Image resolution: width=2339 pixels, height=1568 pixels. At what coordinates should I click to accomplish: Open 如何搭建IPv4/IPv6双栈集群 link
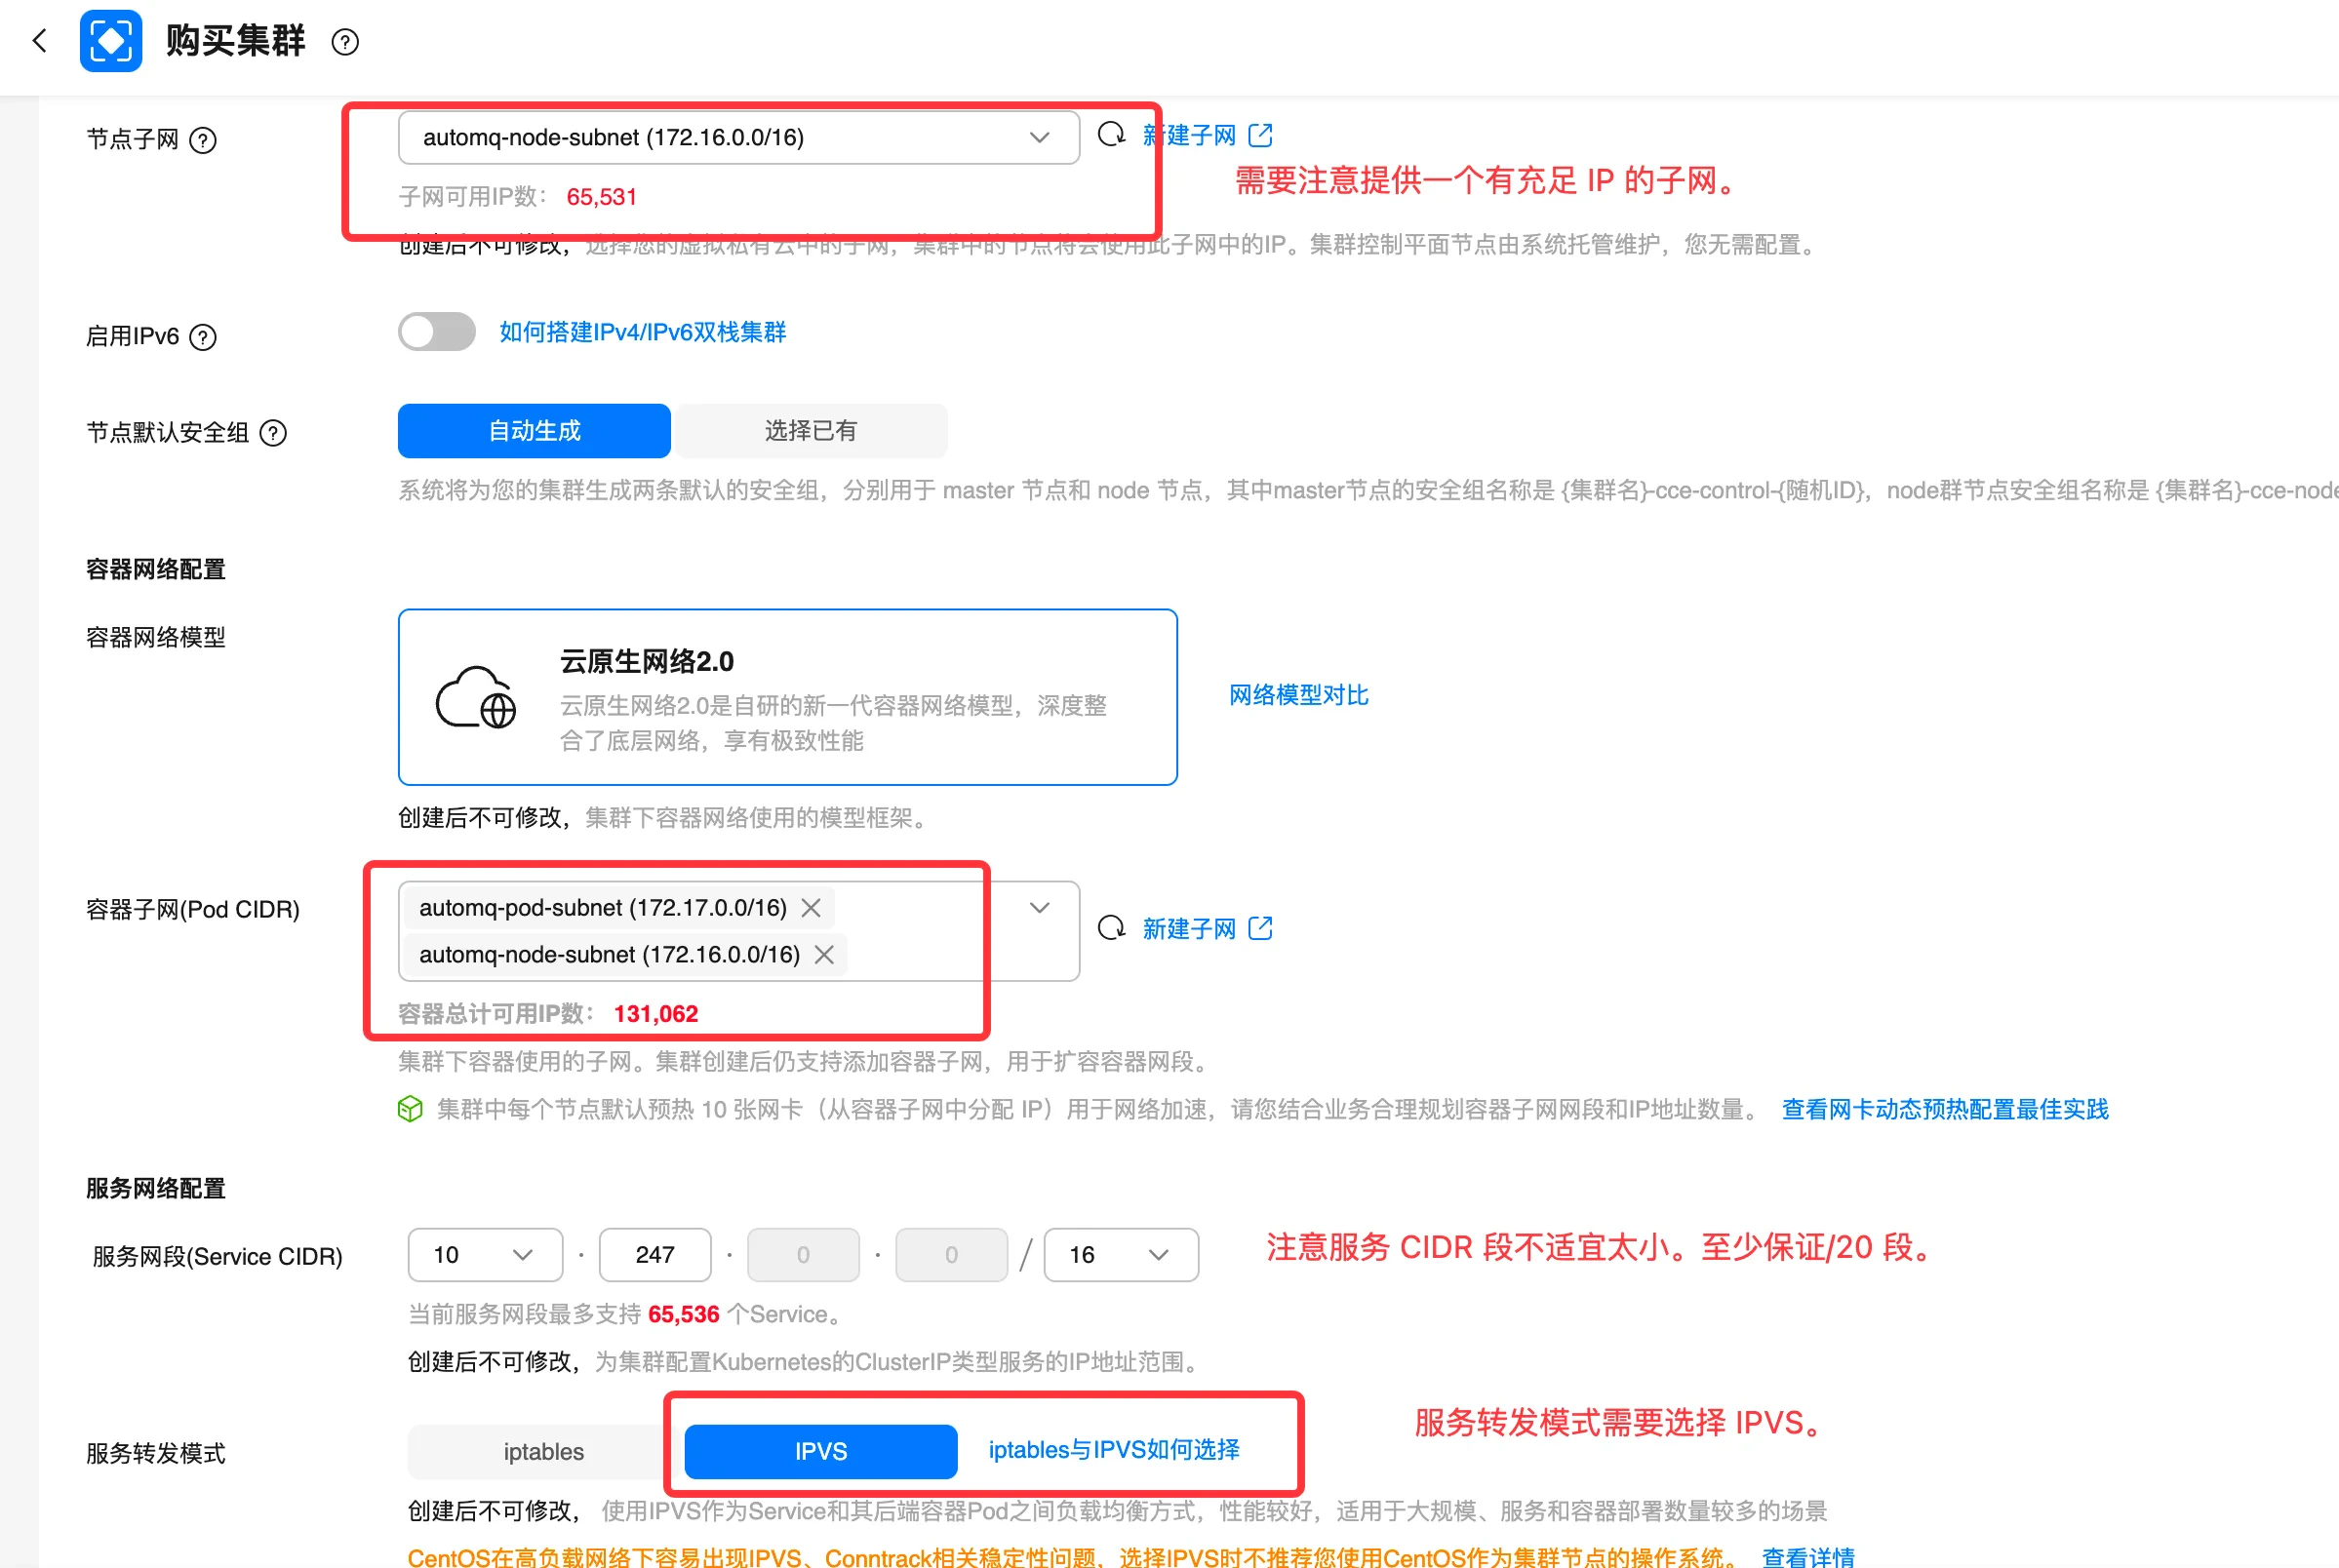643,332
